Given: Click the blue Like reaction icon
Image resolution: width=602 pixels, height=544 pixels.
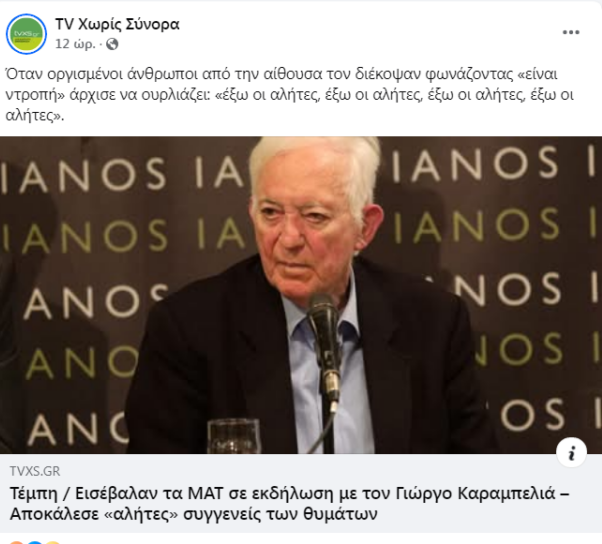Looking at the screenshot, I should [35, 542].
